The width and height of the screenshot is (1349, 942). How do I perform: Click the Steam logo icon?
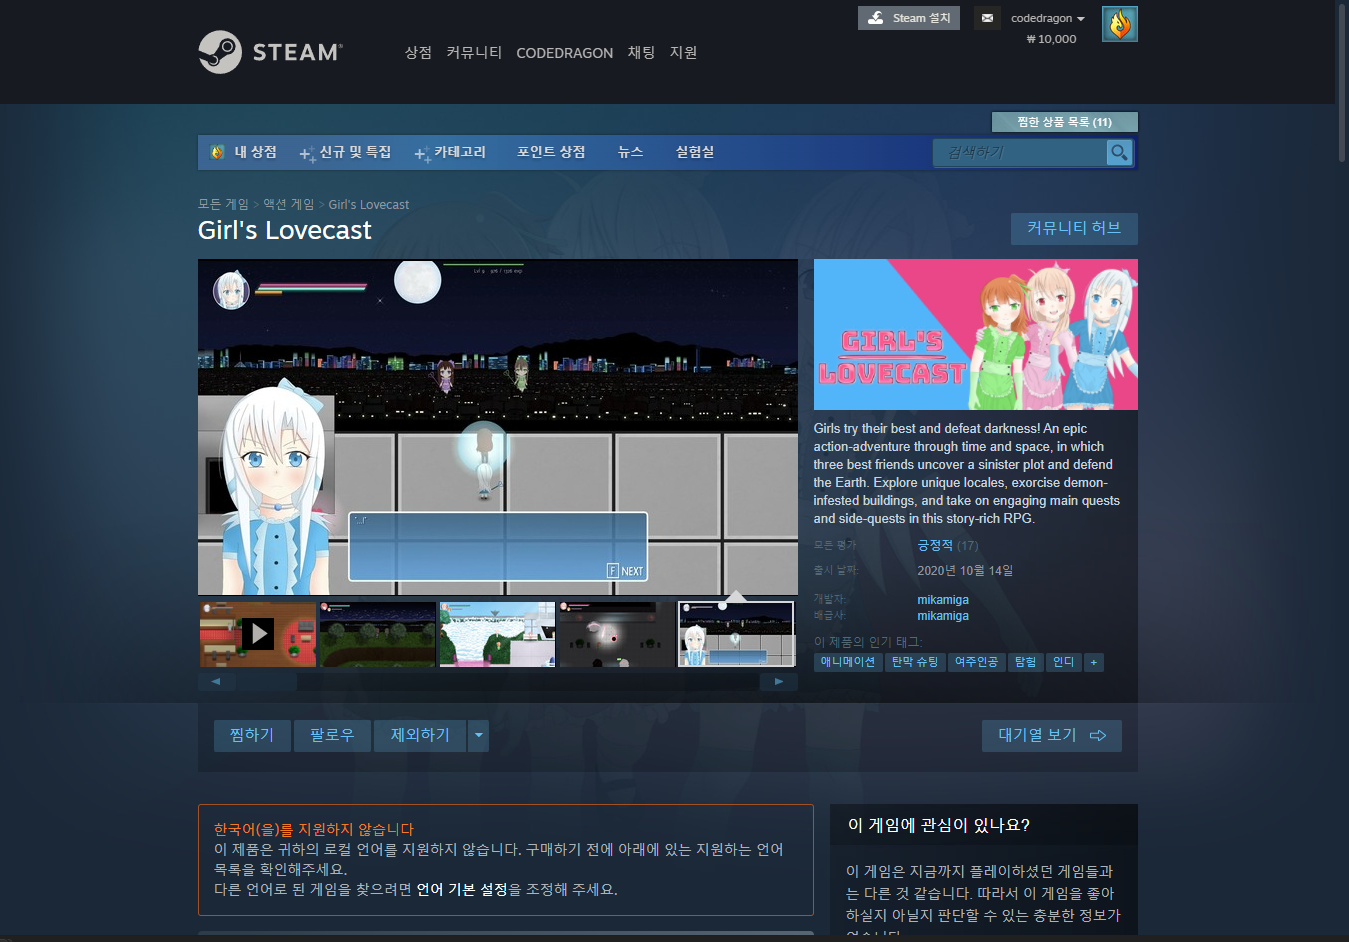220,52
